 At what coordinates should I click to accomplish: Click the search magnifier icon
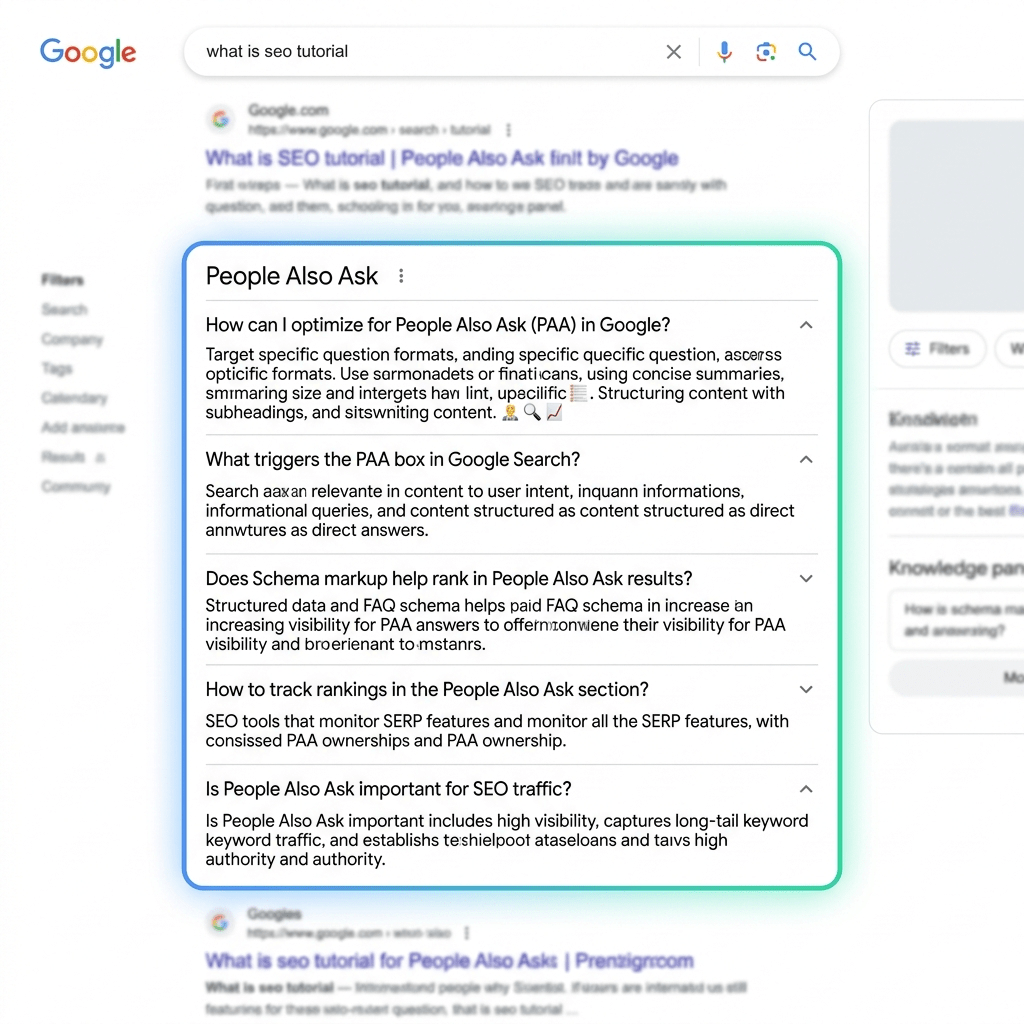[x=807, y=51]
